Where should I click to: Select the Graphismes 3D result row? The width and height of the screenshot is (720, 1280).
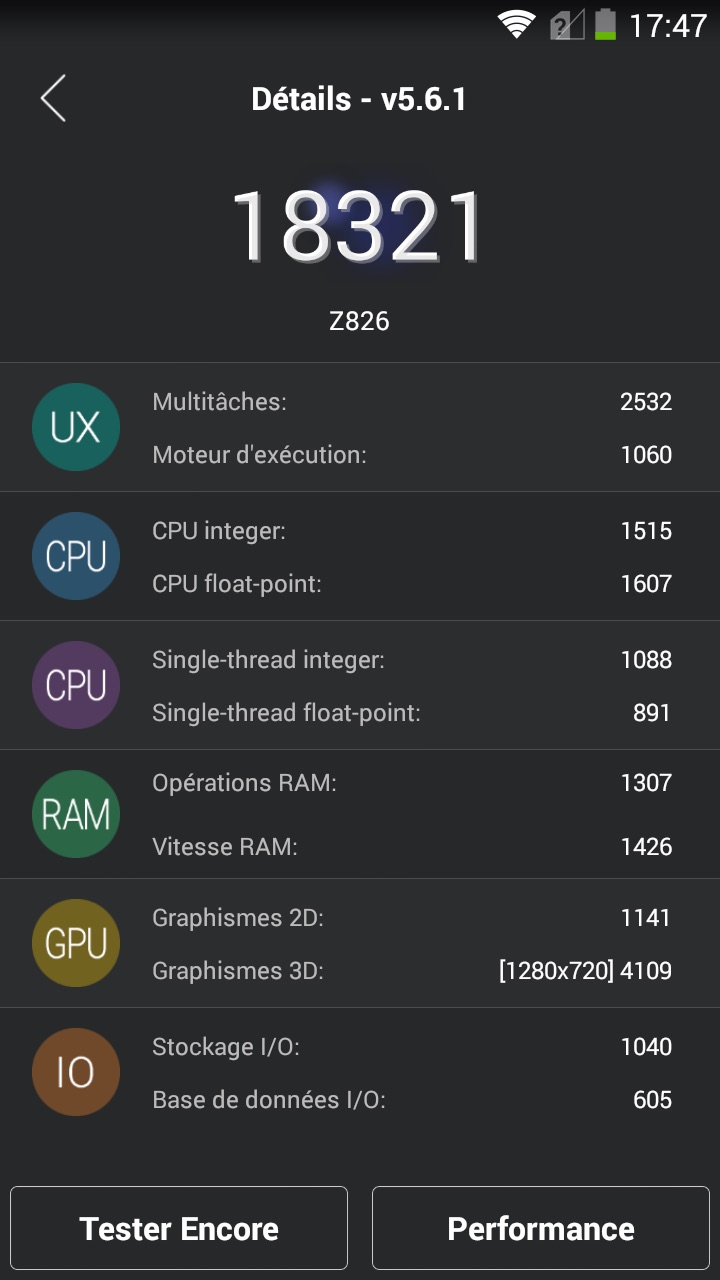[411, 971]
